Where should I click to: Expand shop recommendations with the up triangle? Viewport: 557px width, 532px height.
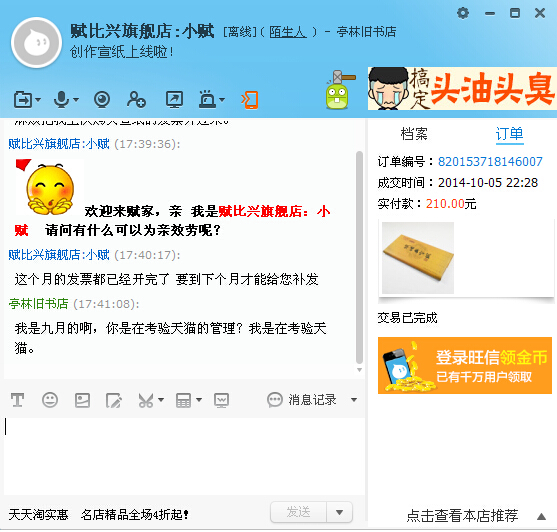(x=541, y=516)
